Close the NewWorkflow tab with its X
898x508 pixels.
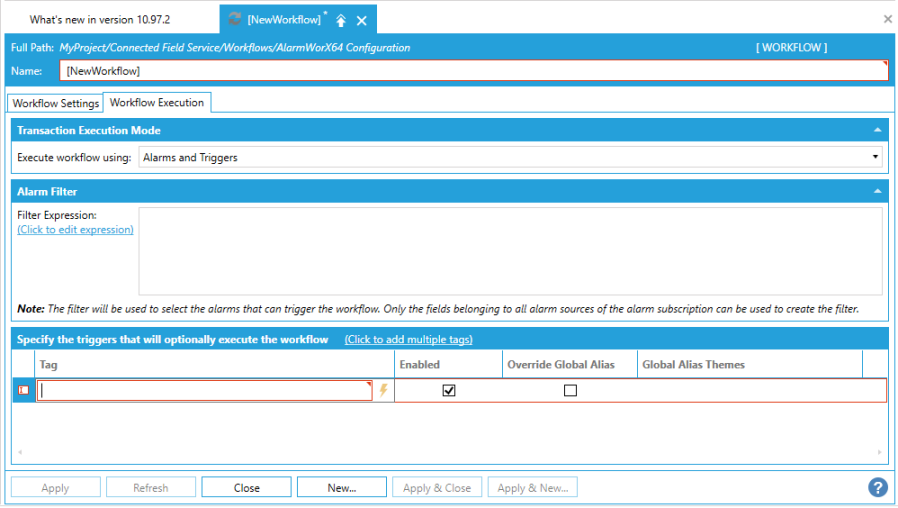362,20
